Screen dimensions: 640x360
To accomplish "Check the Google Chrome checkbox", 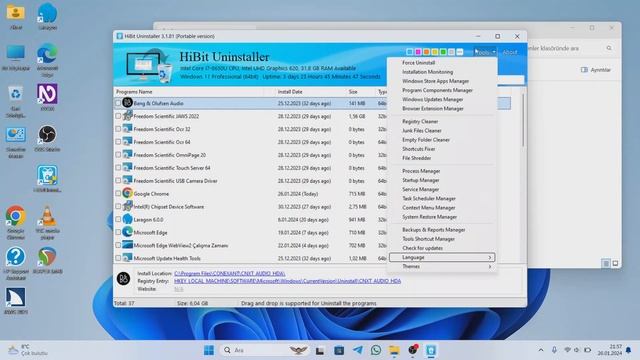I will point(118,193).
